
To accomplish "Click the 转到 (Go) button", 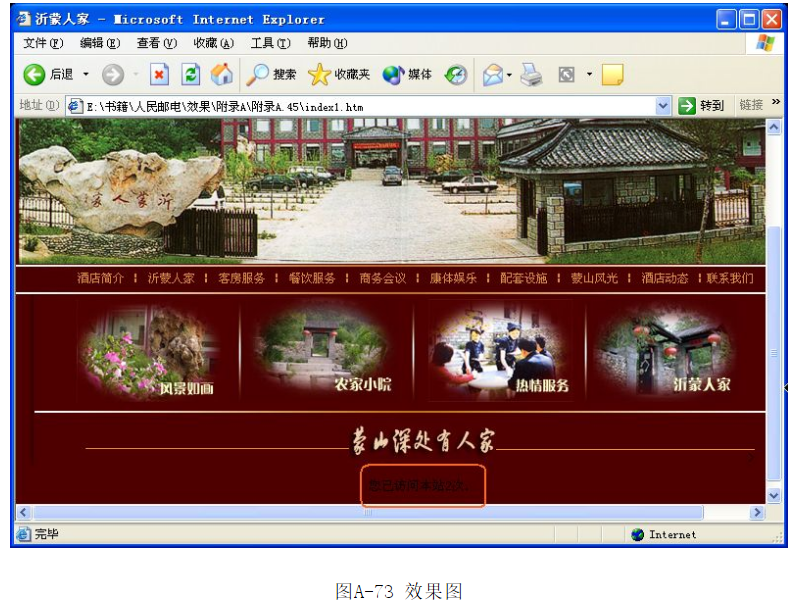I will pos(701,106).
